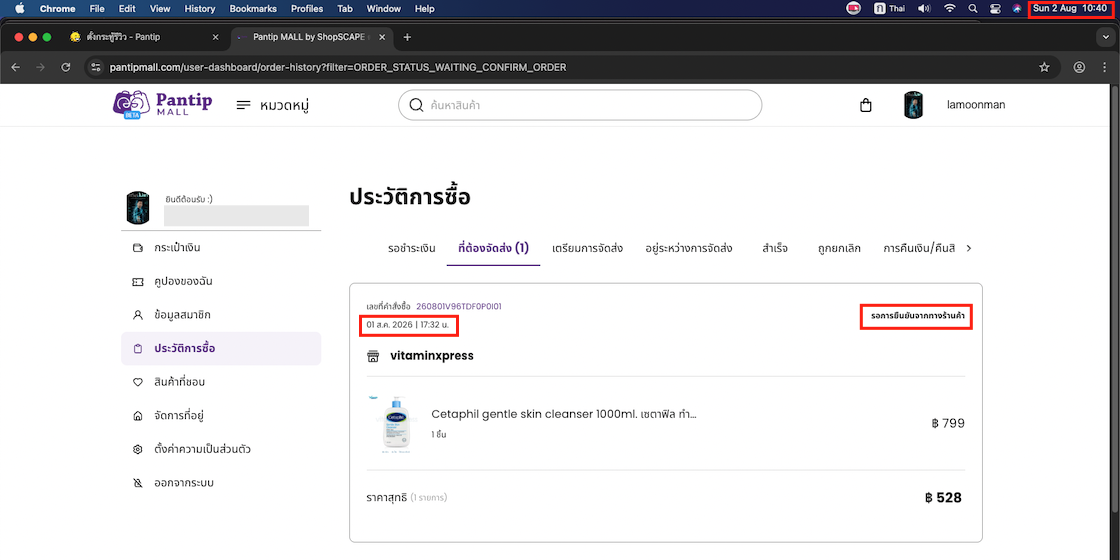The width and height of the screenshot is (1120, 560).
Task: Click the lamoonman profile avatar in header
Action: coord(914,106)
